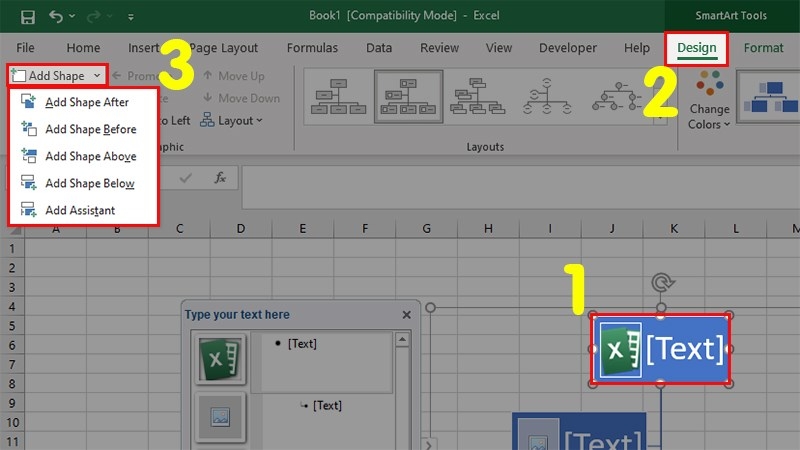800x450 pixels.
Task: Select the top [Text] SmartArt shape
Action: click(661, 349)
